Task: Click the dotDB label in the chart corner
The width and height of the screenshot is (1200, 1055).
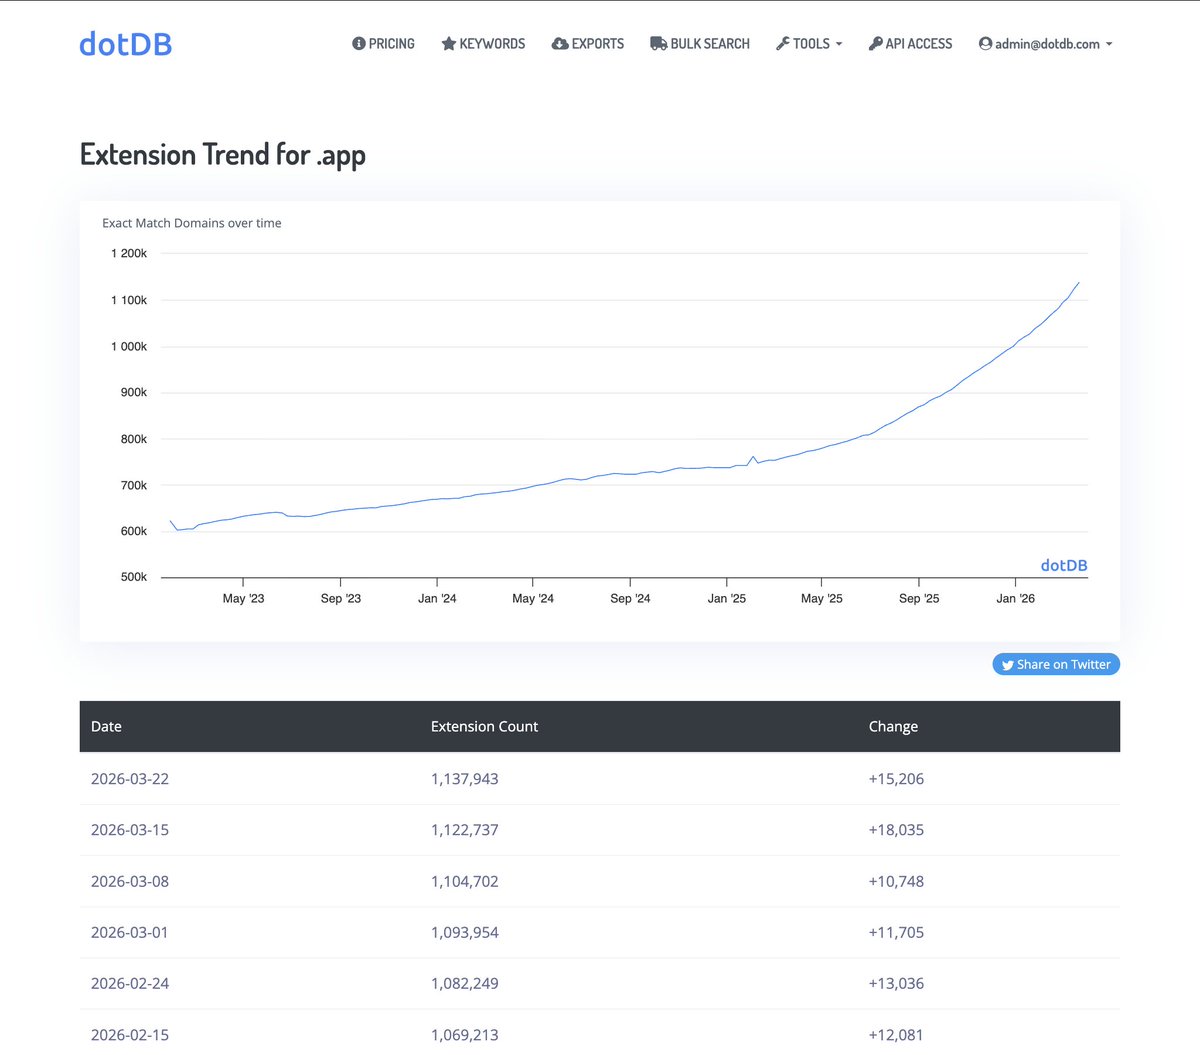Action: point(1064,565)
